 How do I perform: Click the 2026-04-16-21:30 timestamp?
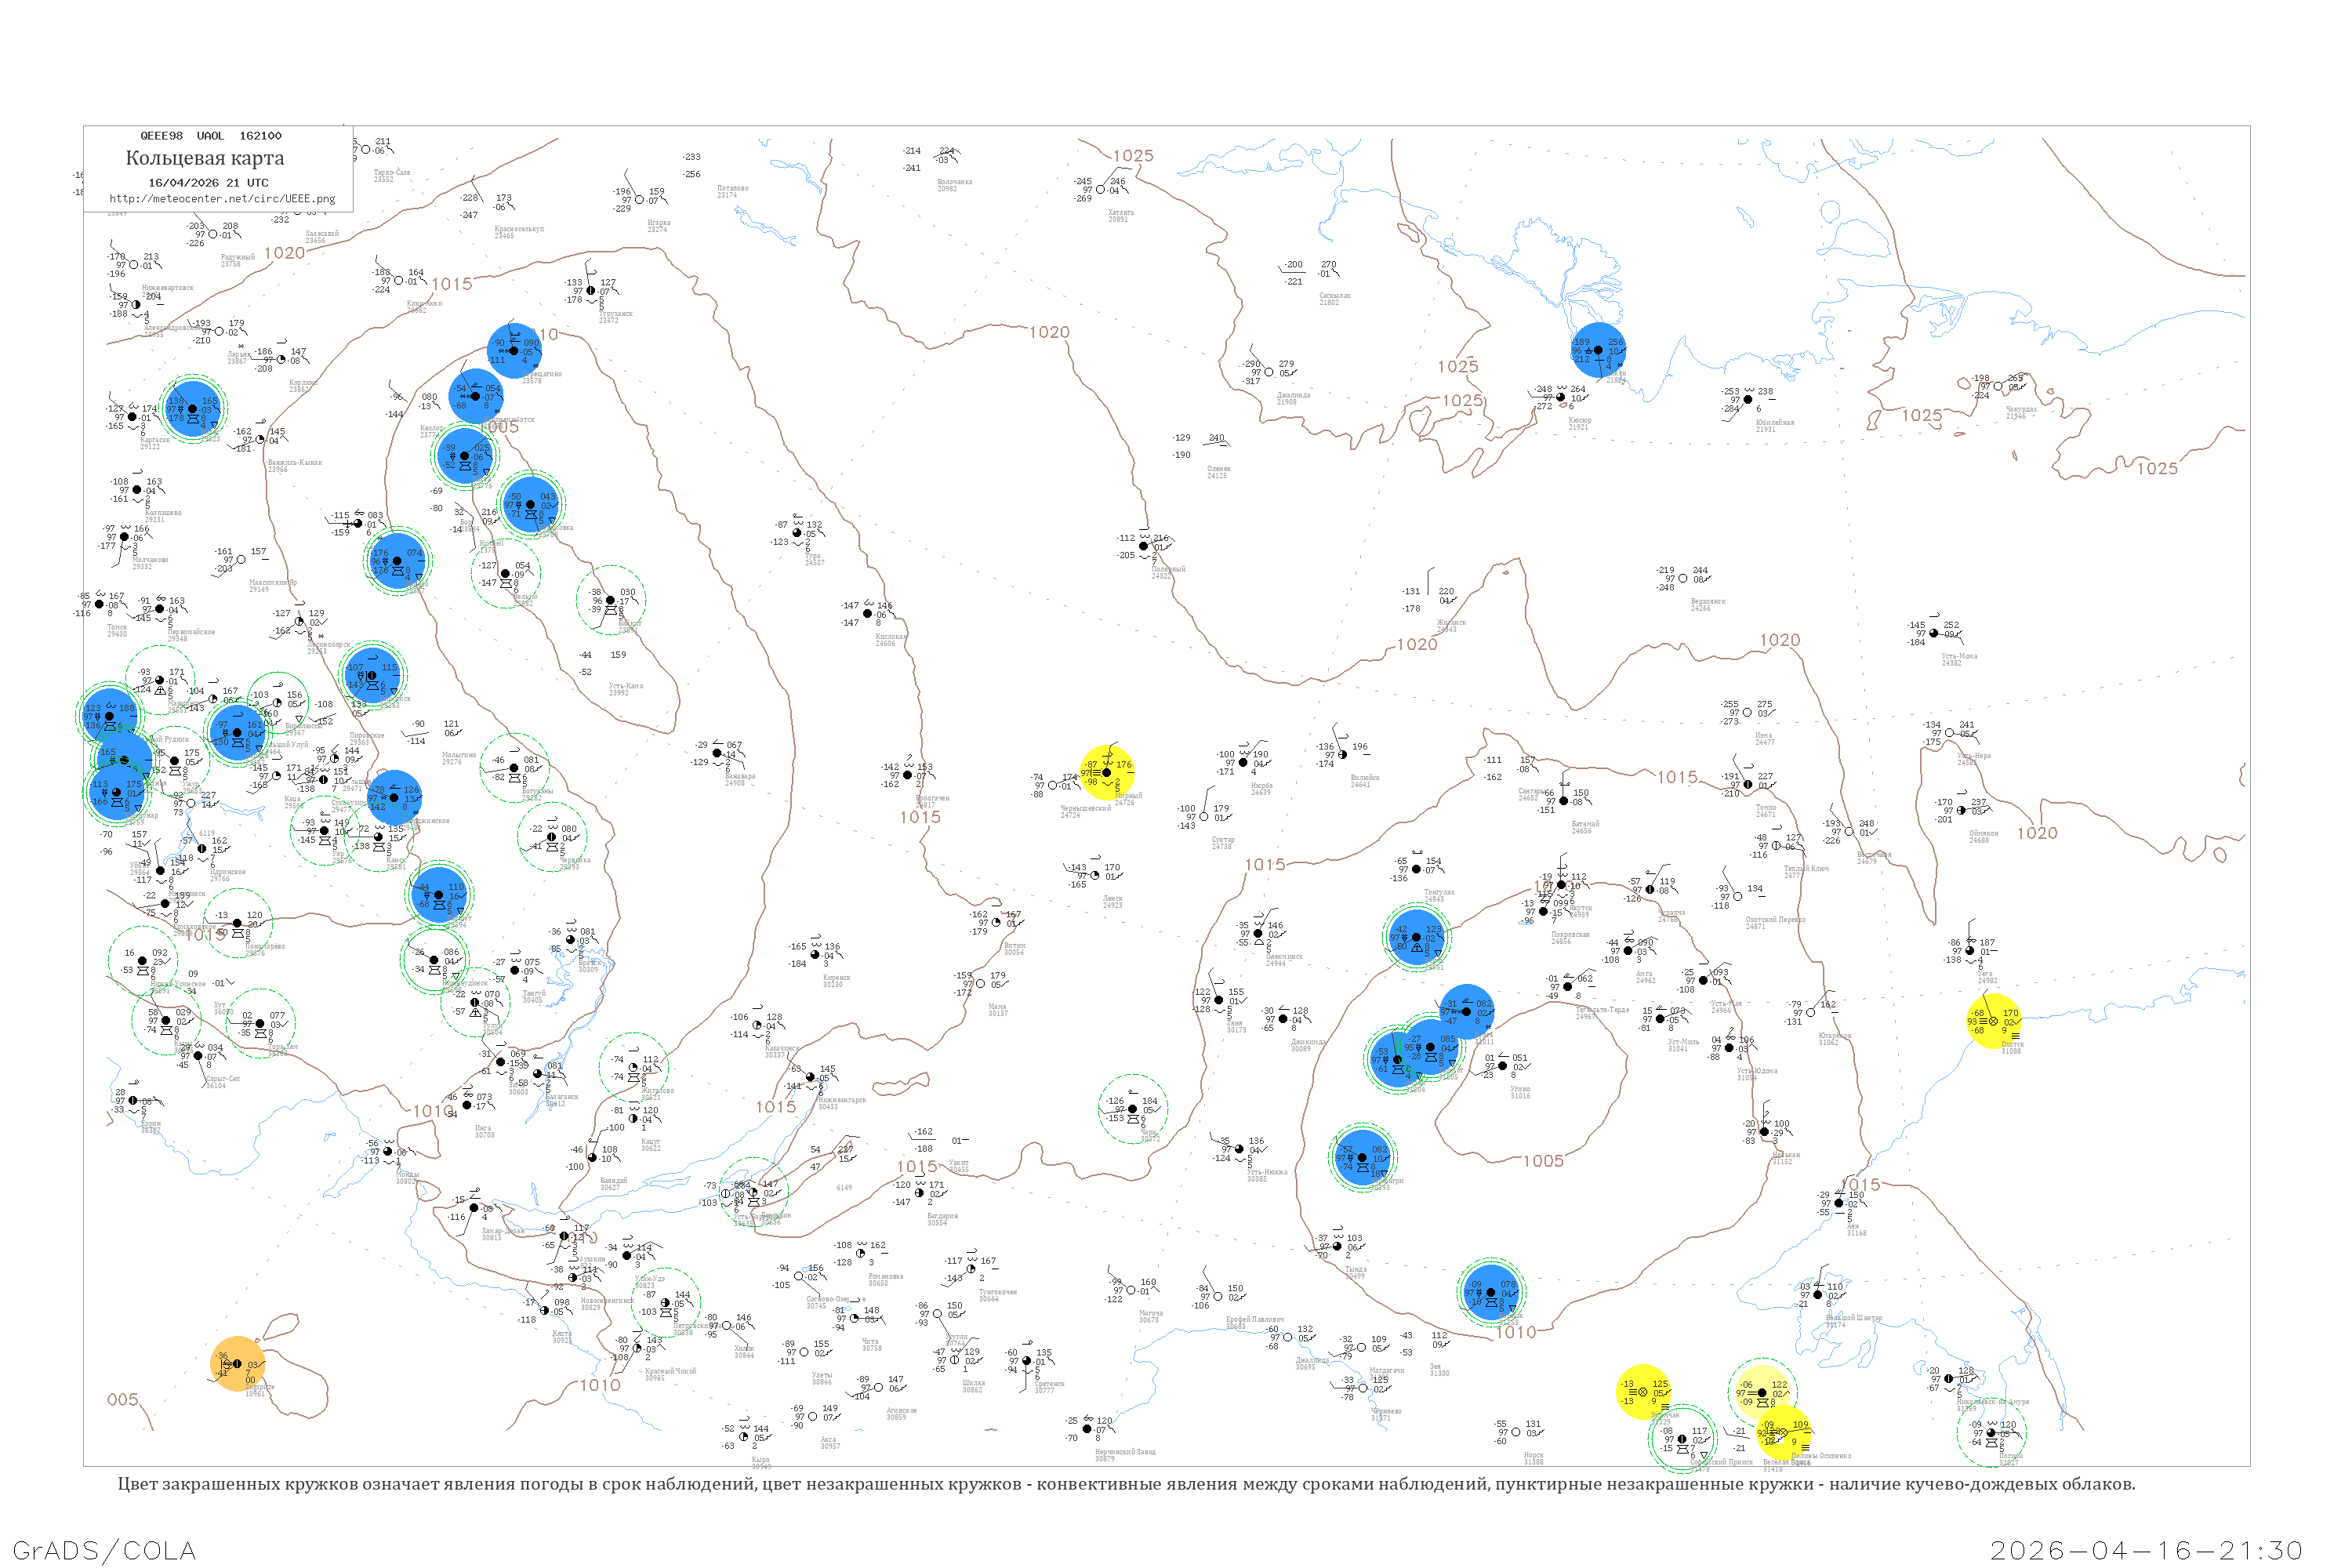click(2146, 1550)
